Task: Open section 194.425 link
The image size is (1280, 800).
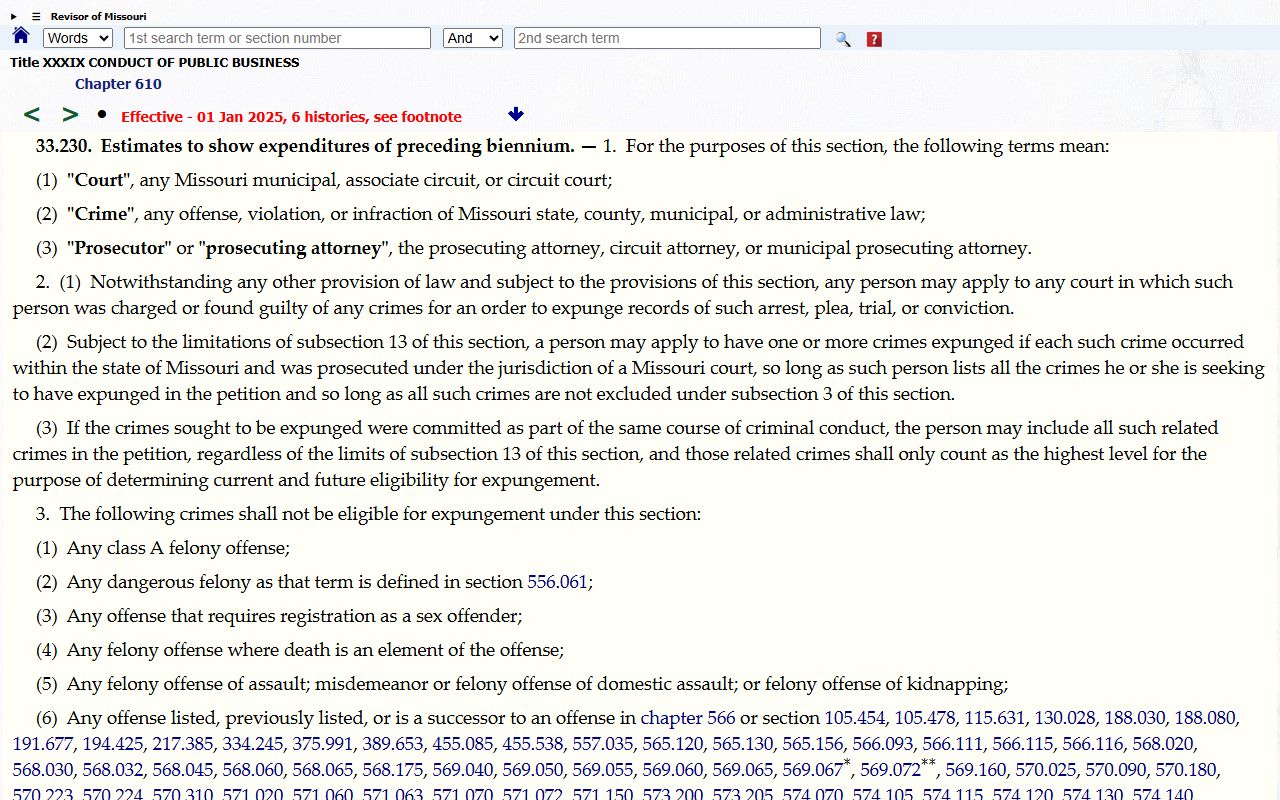Action: click(x=113, y=744)
